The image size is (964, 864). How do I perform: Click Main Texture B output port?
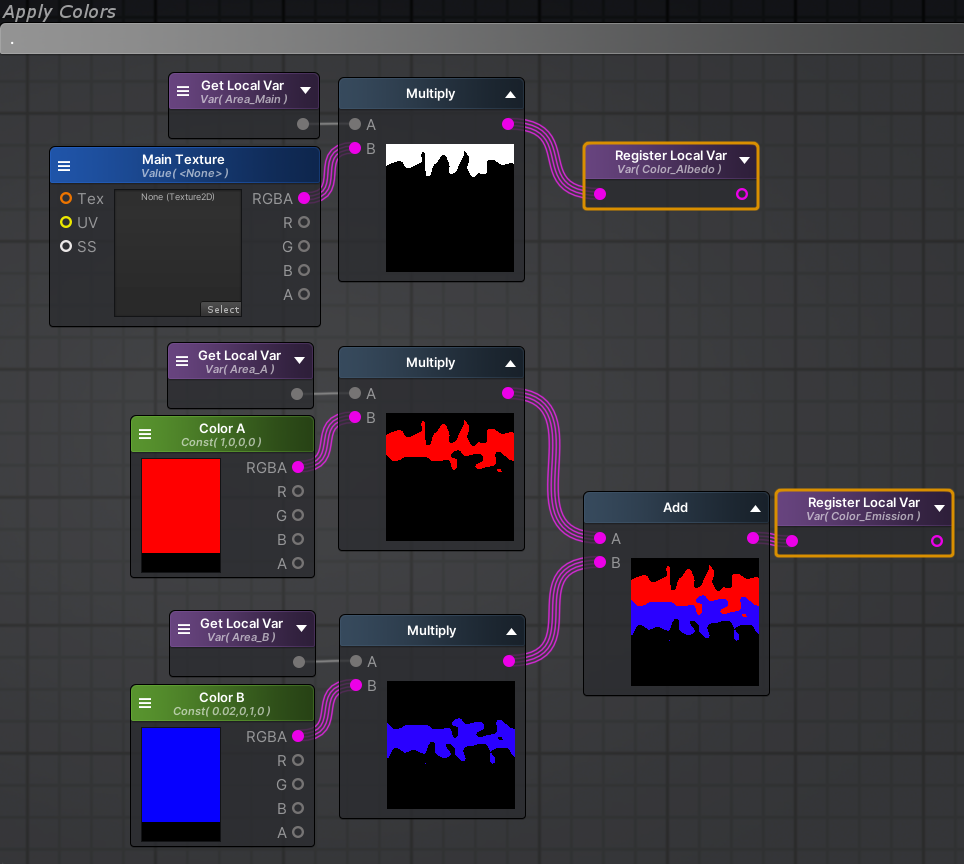[x=304, y=270]
